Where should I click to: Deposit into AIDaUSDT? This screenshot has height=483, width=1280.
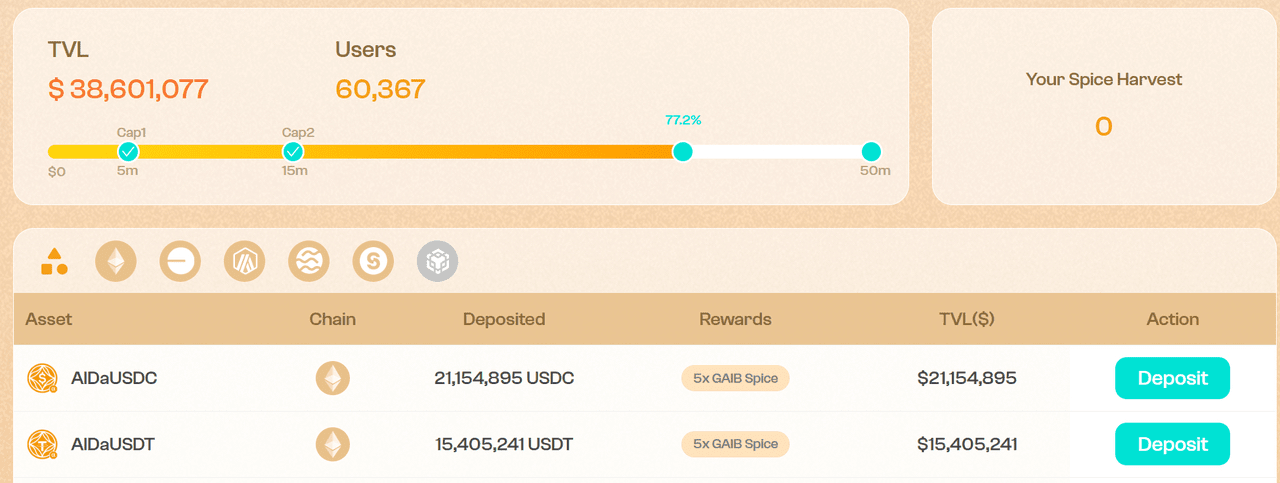pyautogui.click(x=1172, y=444)
